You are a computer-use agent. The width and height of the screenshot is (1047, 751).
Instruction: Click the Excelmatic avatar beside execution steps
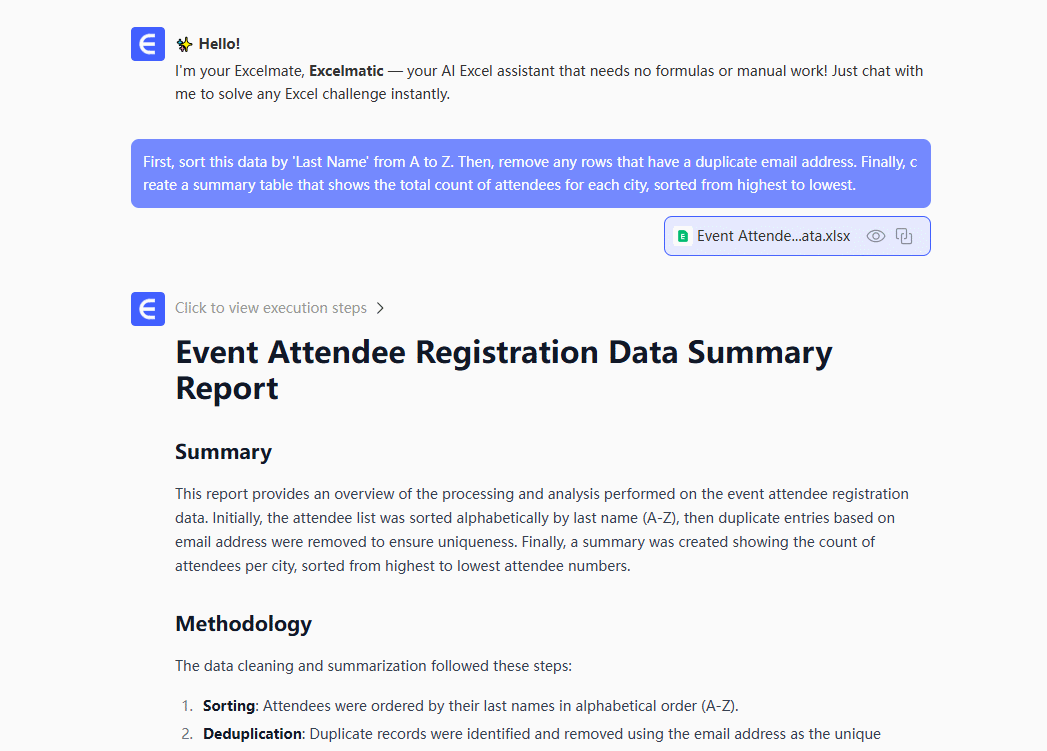(147, 308)
